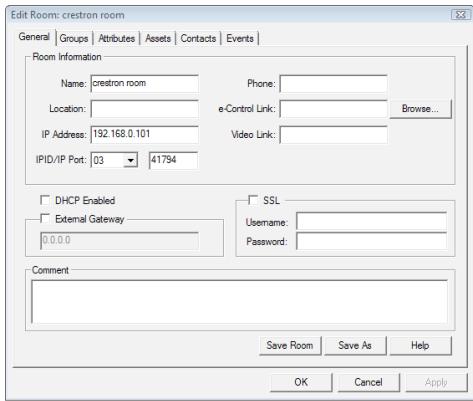Choose the Save As button

click(x=355, y=345)
